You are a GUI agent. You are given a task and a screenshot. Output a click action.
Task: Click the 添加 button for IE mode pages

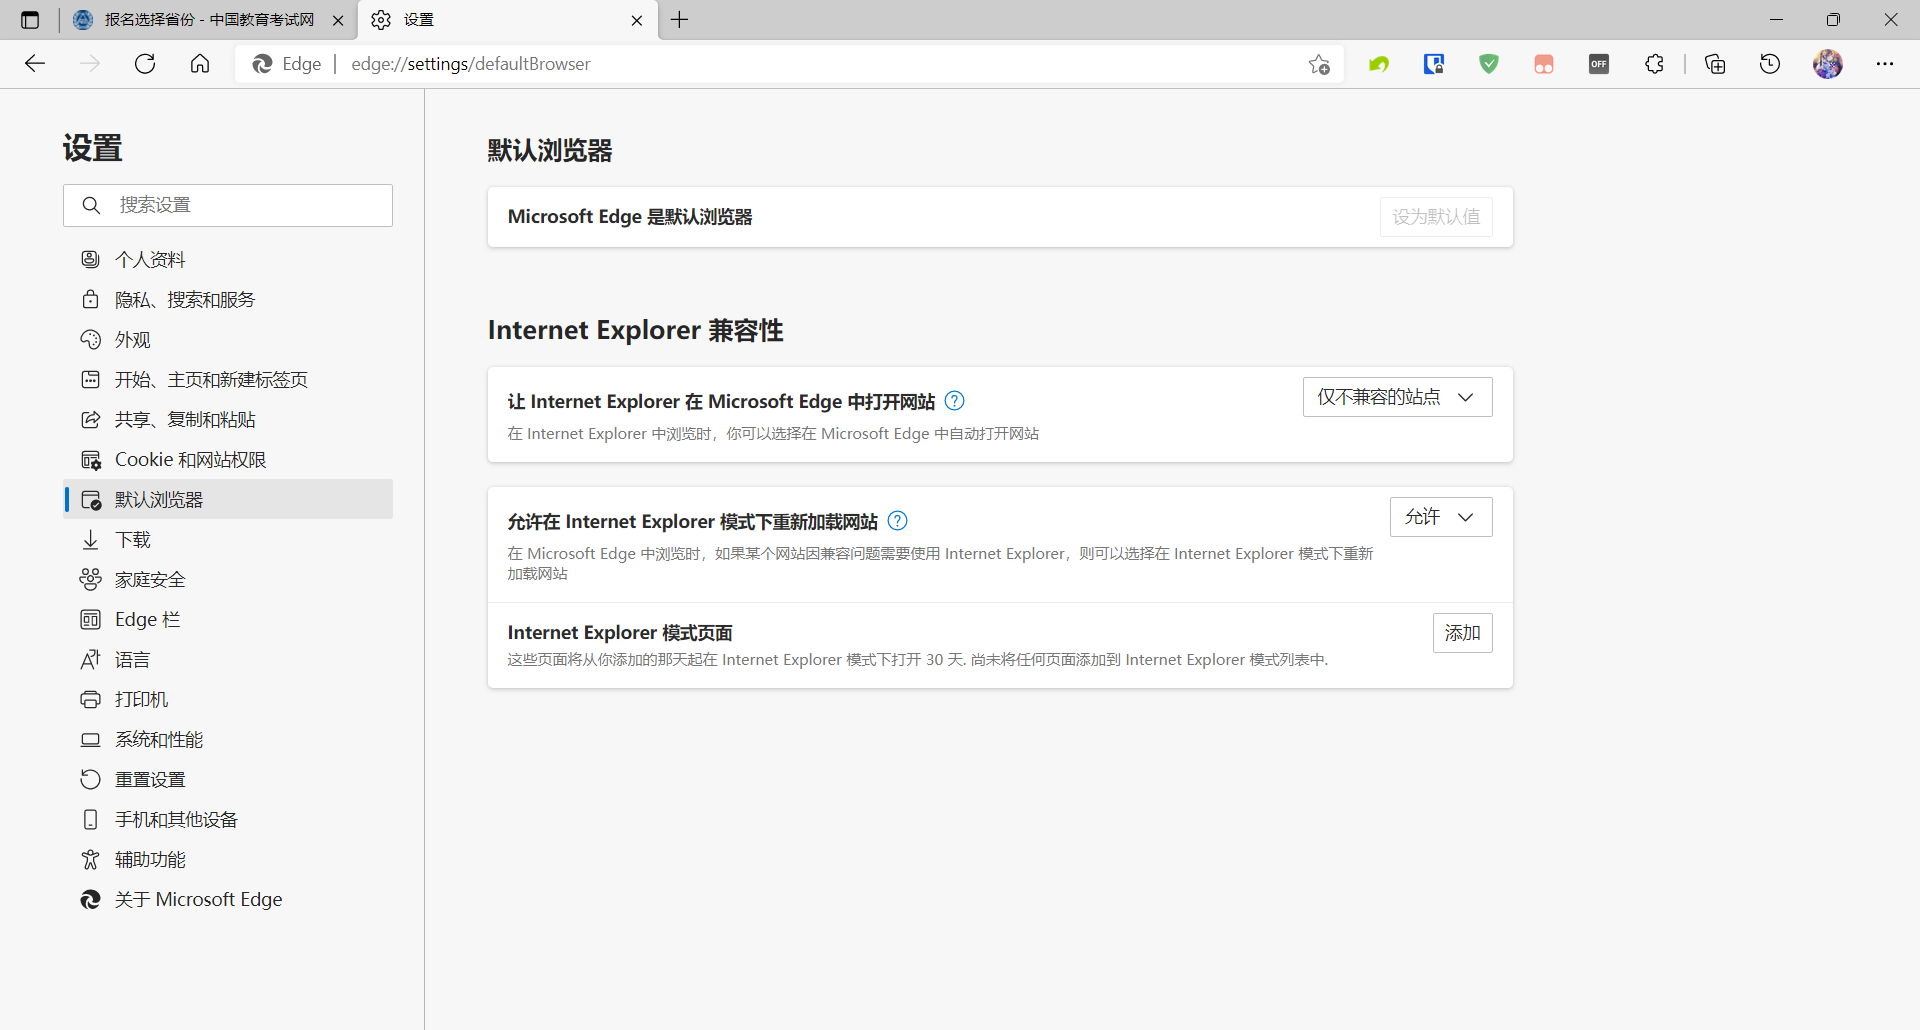click(1462, 633)
